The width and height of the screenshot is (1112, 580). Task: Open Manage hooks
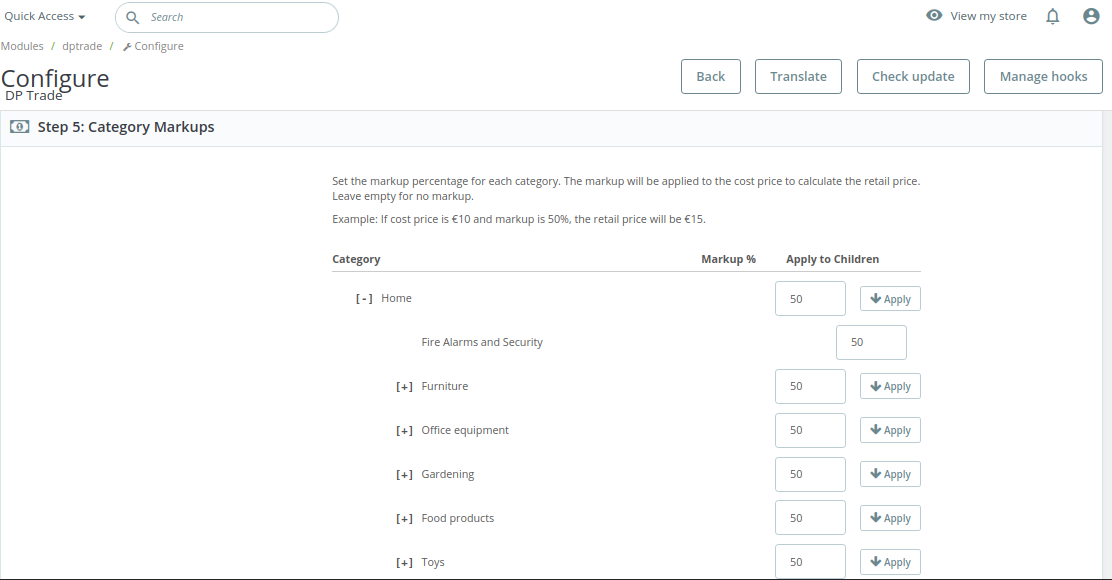(x=1043, y=77)
